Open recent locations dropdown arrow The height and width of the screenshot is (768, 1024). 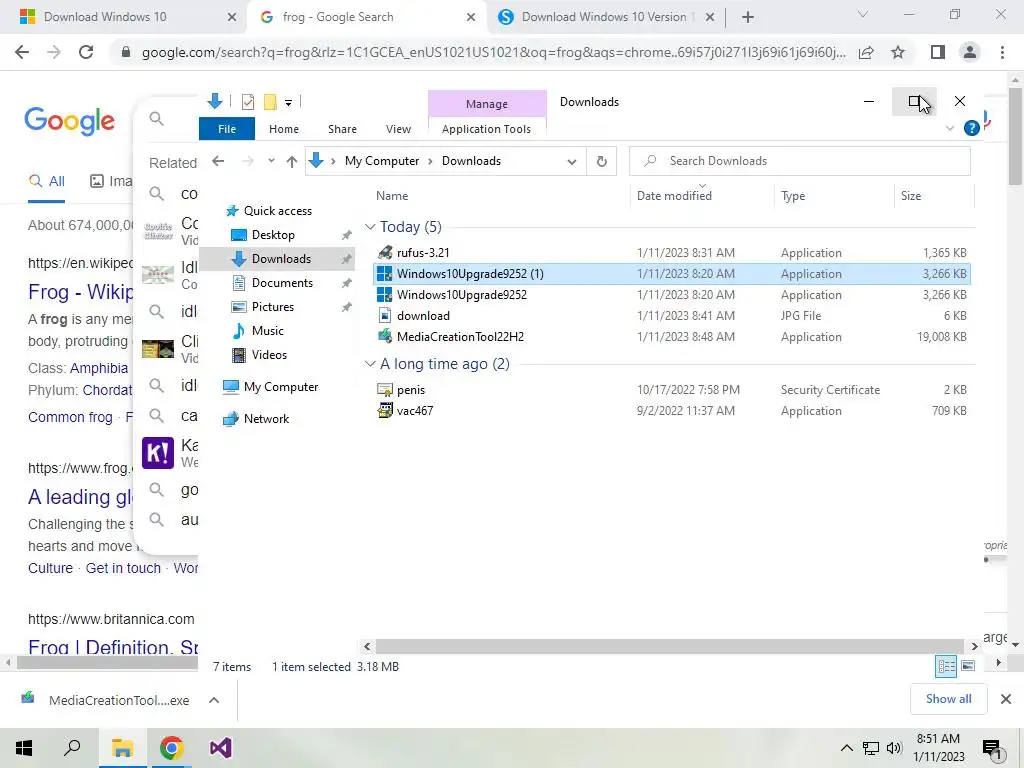tap(271, 161)
